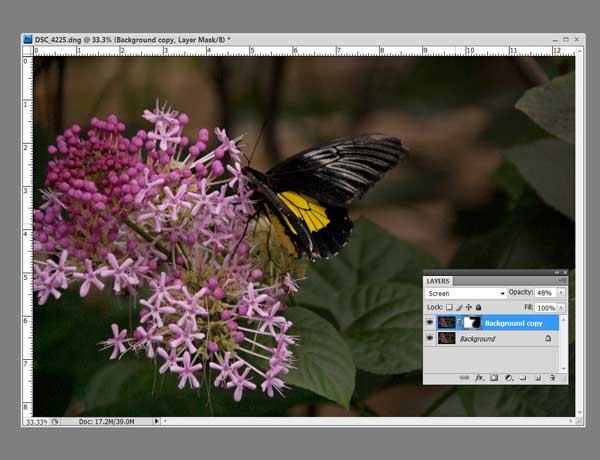The height and width of the screenshot is (460, 600).
Task: Close the Layers panel with X
Action: [x=564, y=272]
